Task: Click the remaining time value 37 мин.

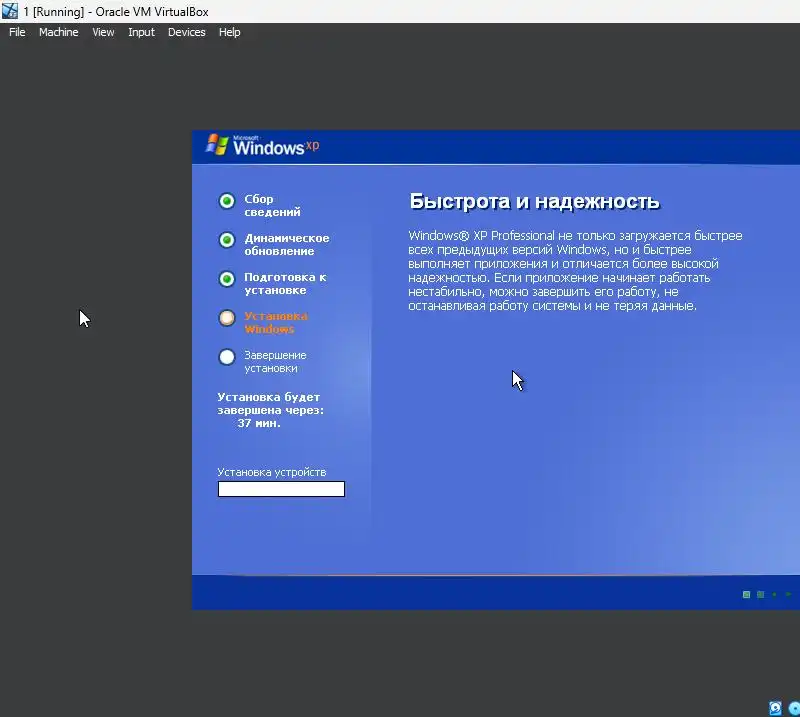Action: click(259, 423)
